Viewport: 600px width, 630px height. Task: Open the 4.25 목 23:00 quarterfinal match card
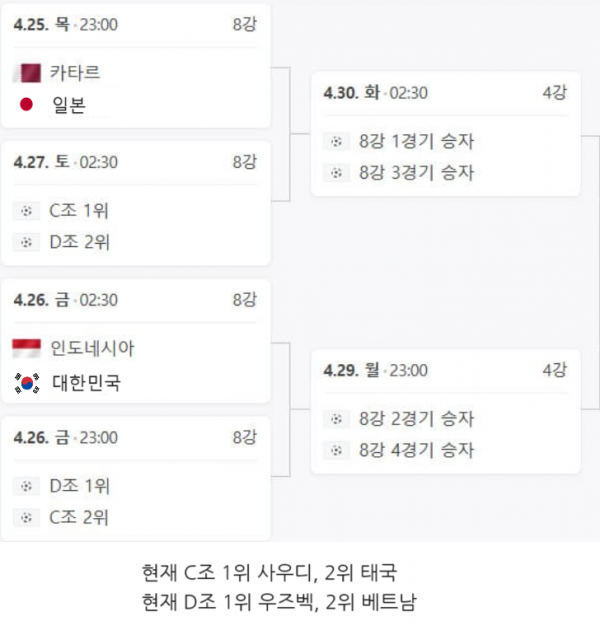[x=136, y=66]
